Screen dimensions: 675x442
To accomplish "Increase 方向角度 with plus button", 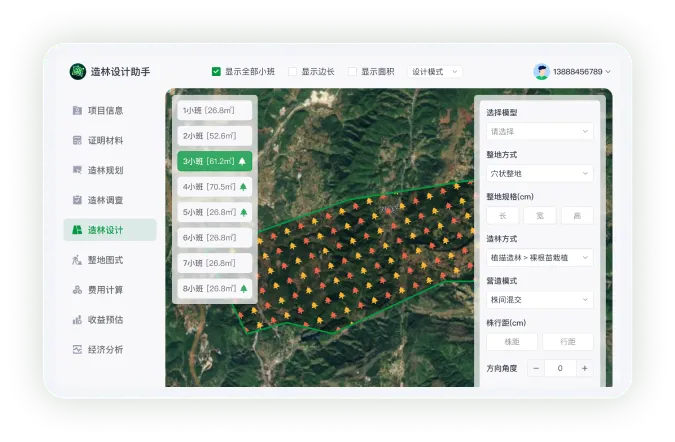I will (585, 368).
